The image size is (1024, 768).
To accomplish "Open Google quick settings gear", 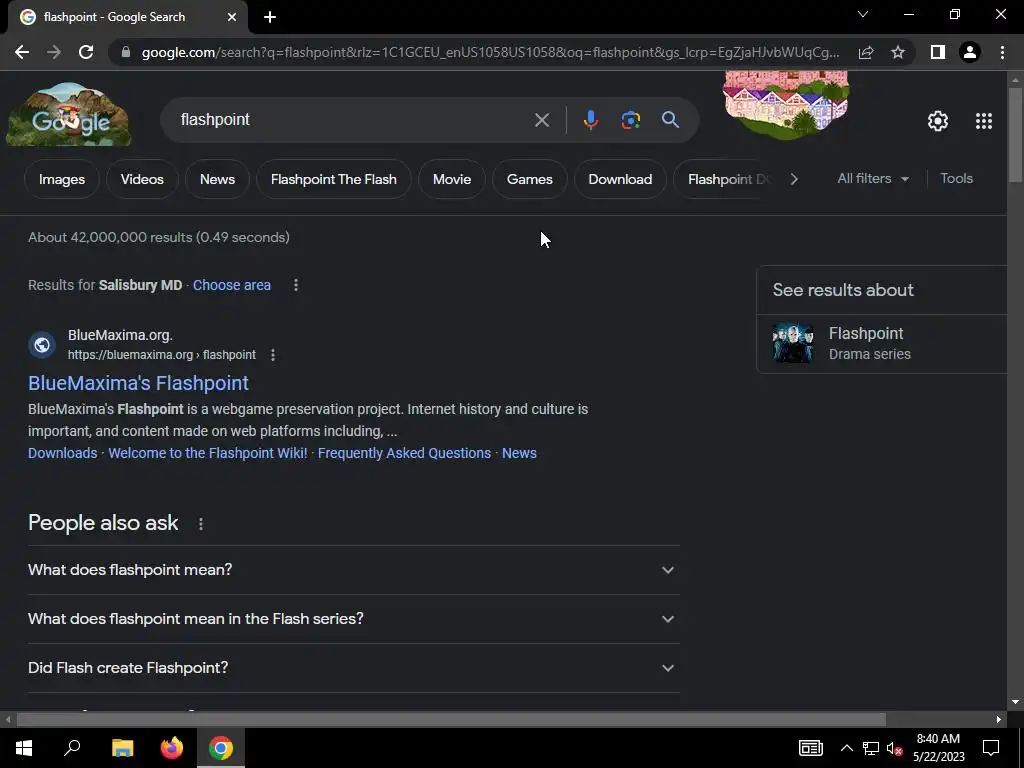I will (938, 121).
